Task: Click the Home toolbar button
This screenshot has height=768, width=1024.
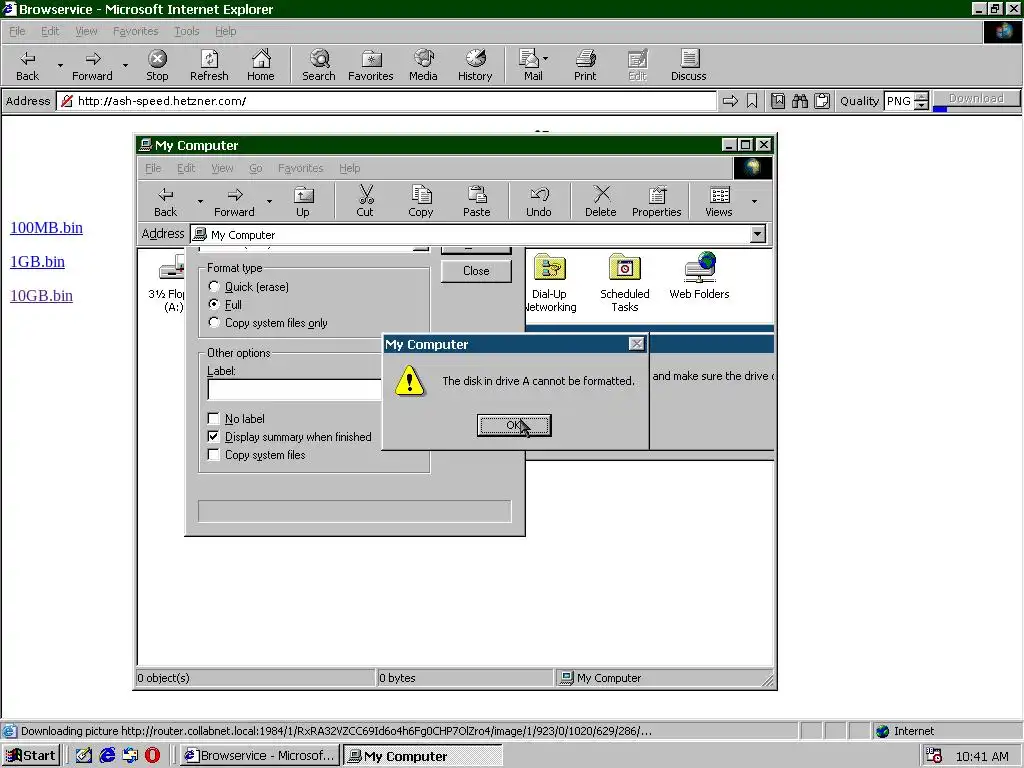Action: pos(261,65)
